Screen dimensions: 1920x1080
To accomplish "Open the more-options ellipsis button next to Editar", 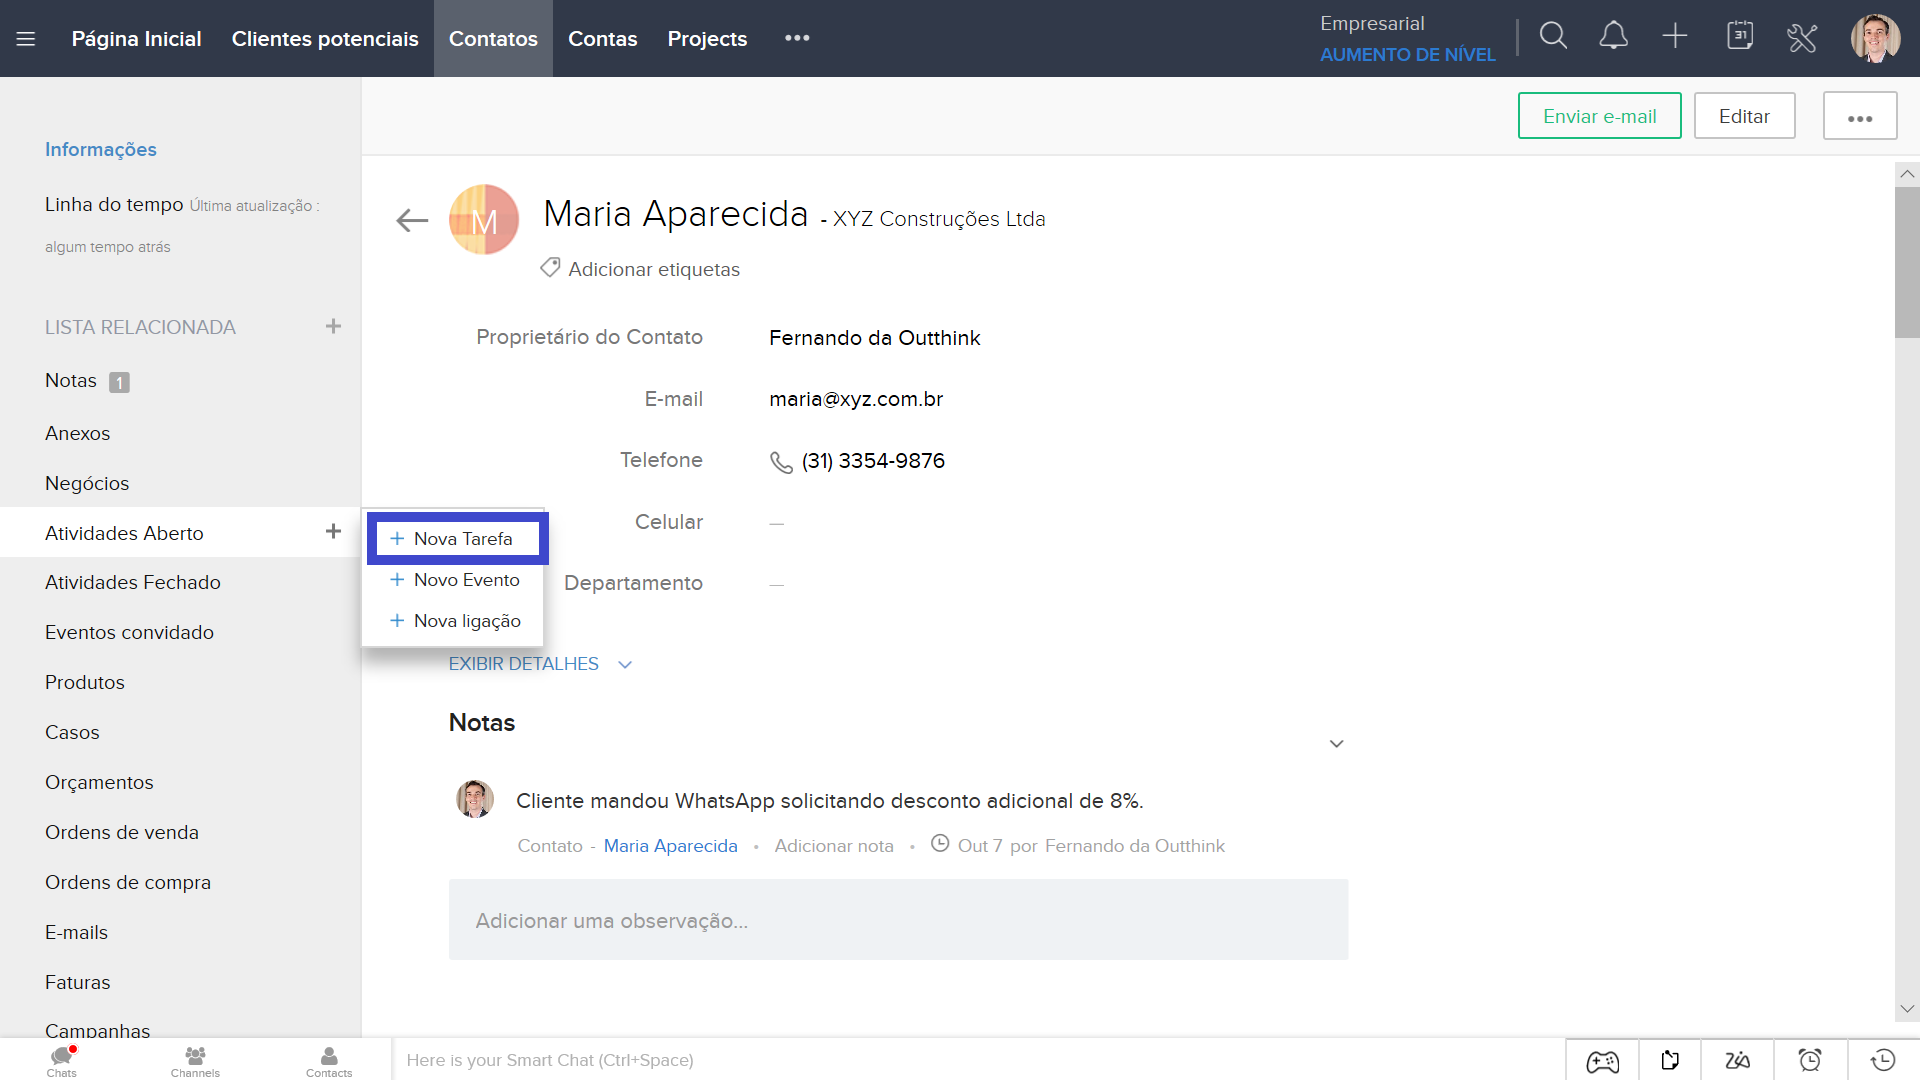I will point(1859,117).
